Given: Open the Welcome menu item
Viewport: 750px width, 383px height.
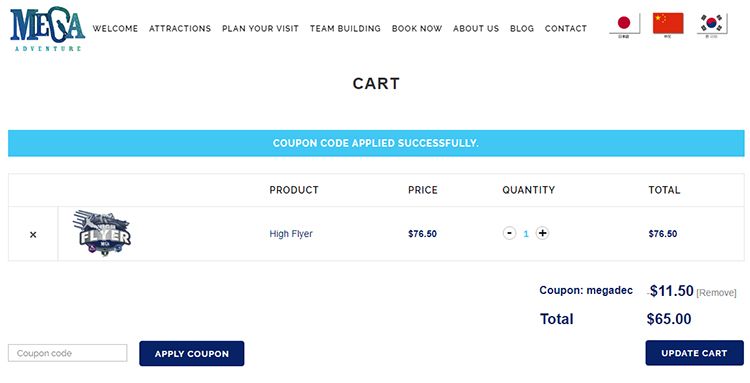Looking at the screenshot, I should [x=115, y=29].
